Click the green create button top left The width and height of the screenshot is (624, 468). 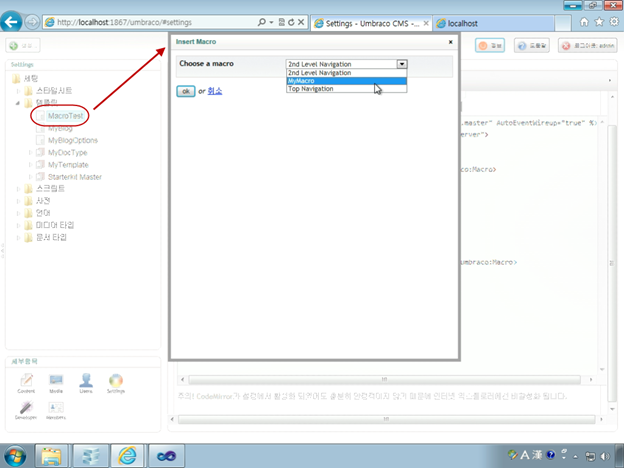(x=23, y=46)
